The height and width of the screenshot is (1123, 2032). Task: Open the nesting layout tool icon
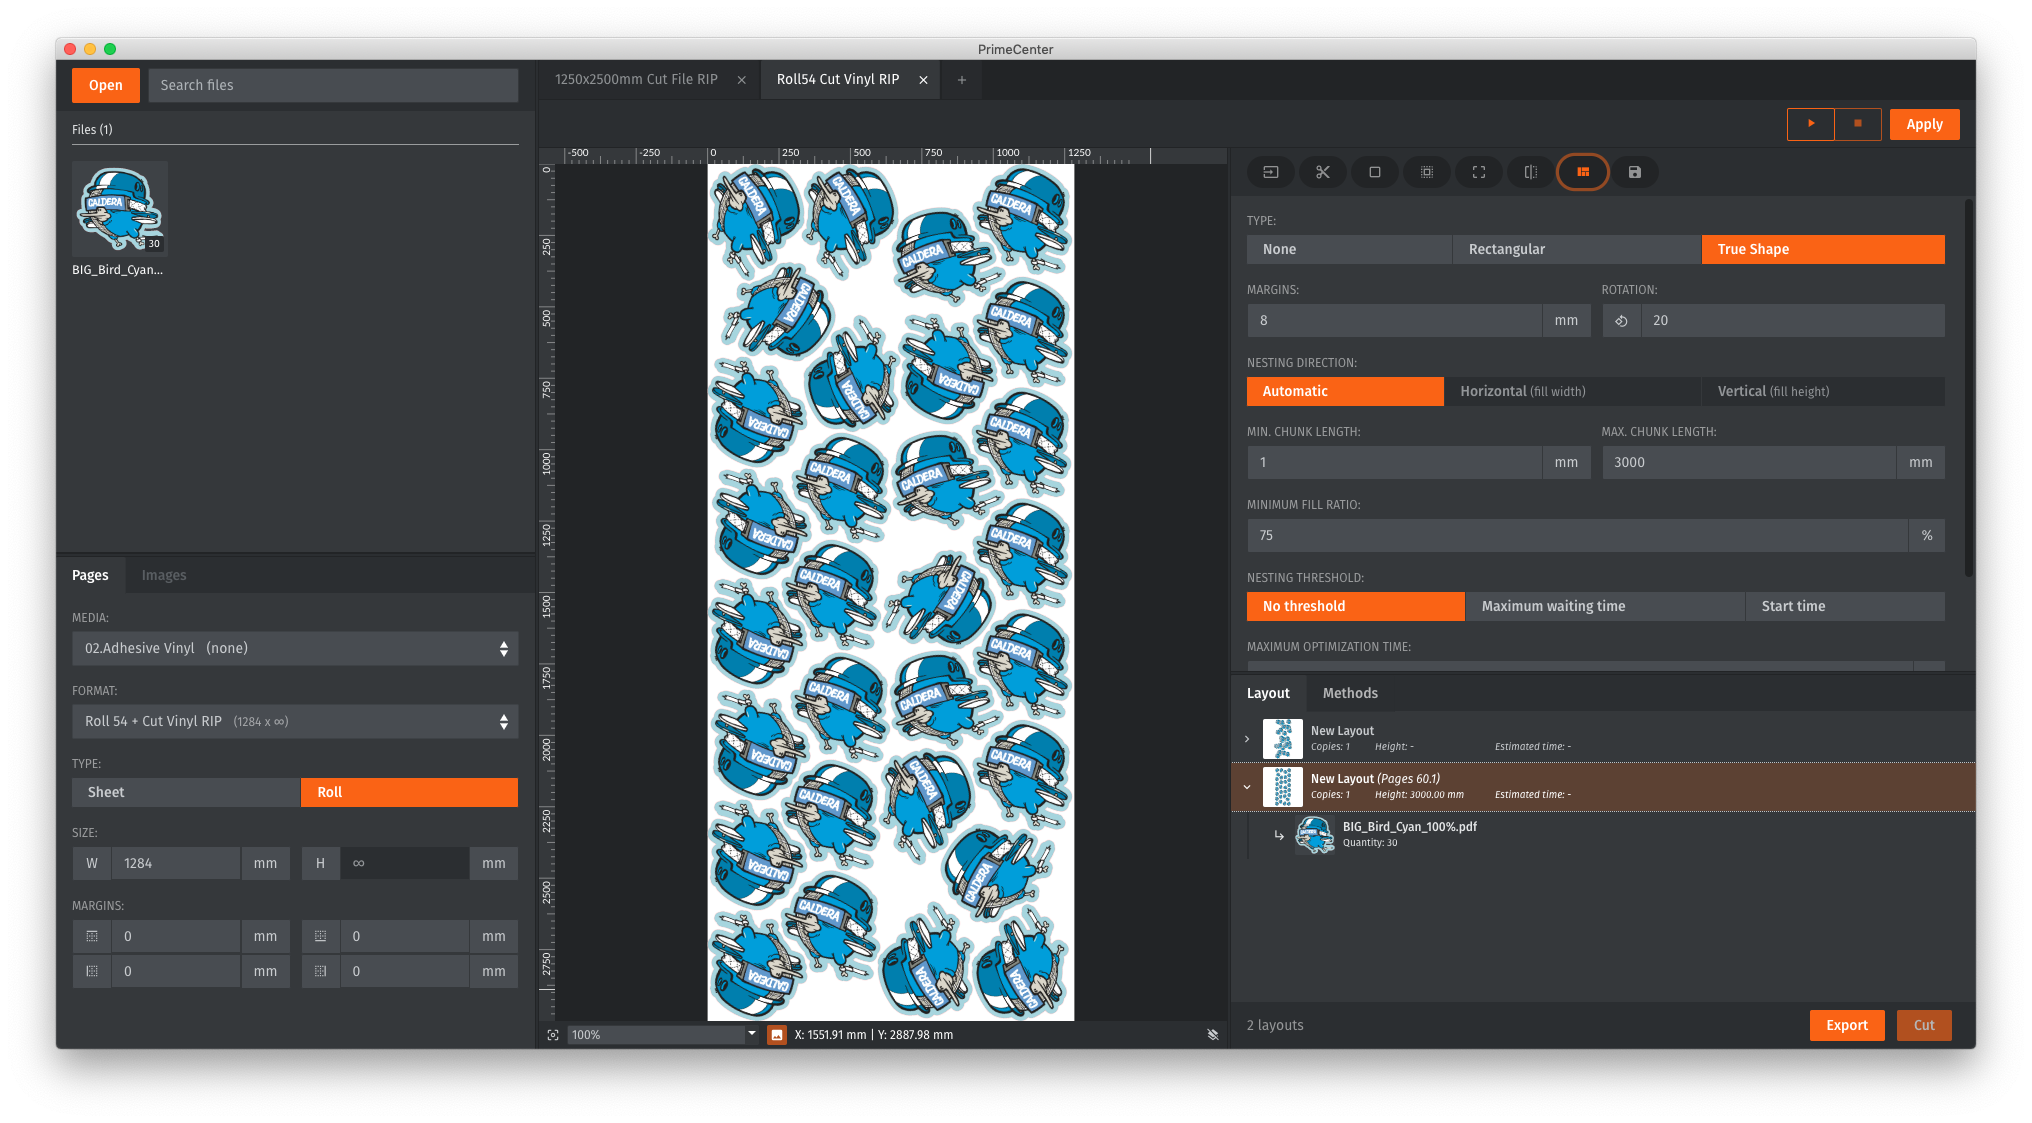tap(1582, 172)
